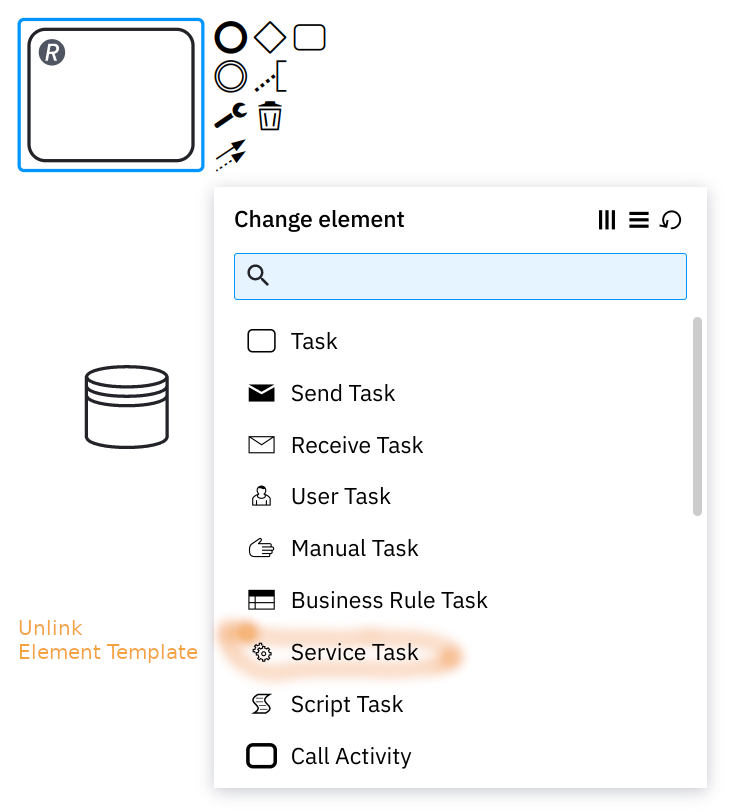Click the popup list scrollbar
Viewport: 749px width, 812px height.
697,416
